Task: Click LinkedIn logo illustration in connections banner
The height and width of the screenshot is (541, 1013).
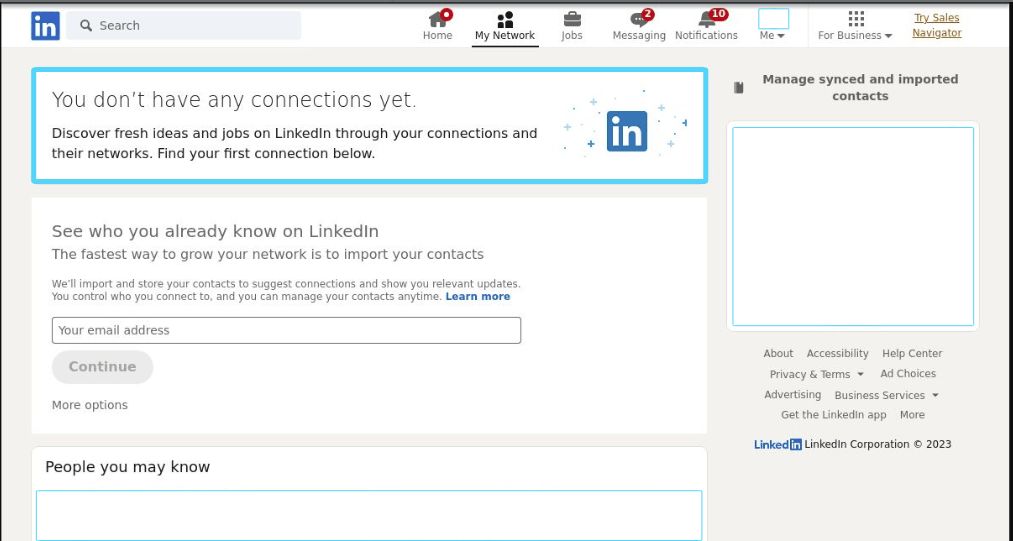Action: 627,131
